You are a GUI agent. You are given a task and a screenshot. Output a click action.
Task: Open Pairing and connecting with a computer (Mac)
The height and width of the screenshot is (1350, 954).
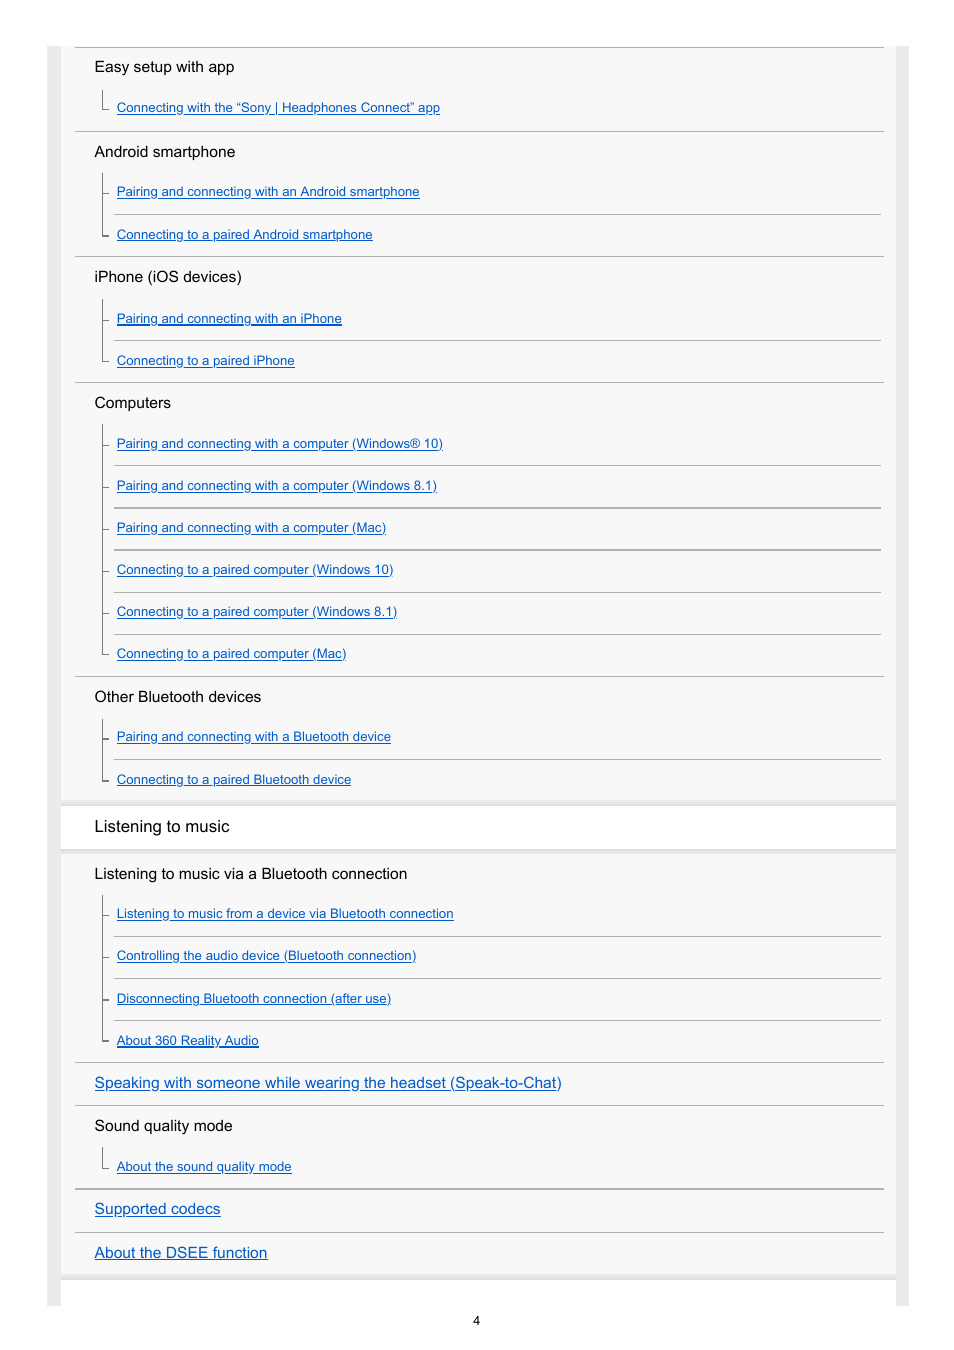pos(251,528)
